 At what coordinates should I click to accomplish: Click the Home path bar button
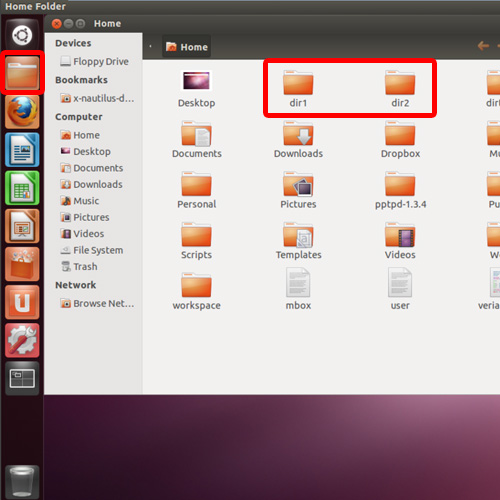(x=187, y=47)
